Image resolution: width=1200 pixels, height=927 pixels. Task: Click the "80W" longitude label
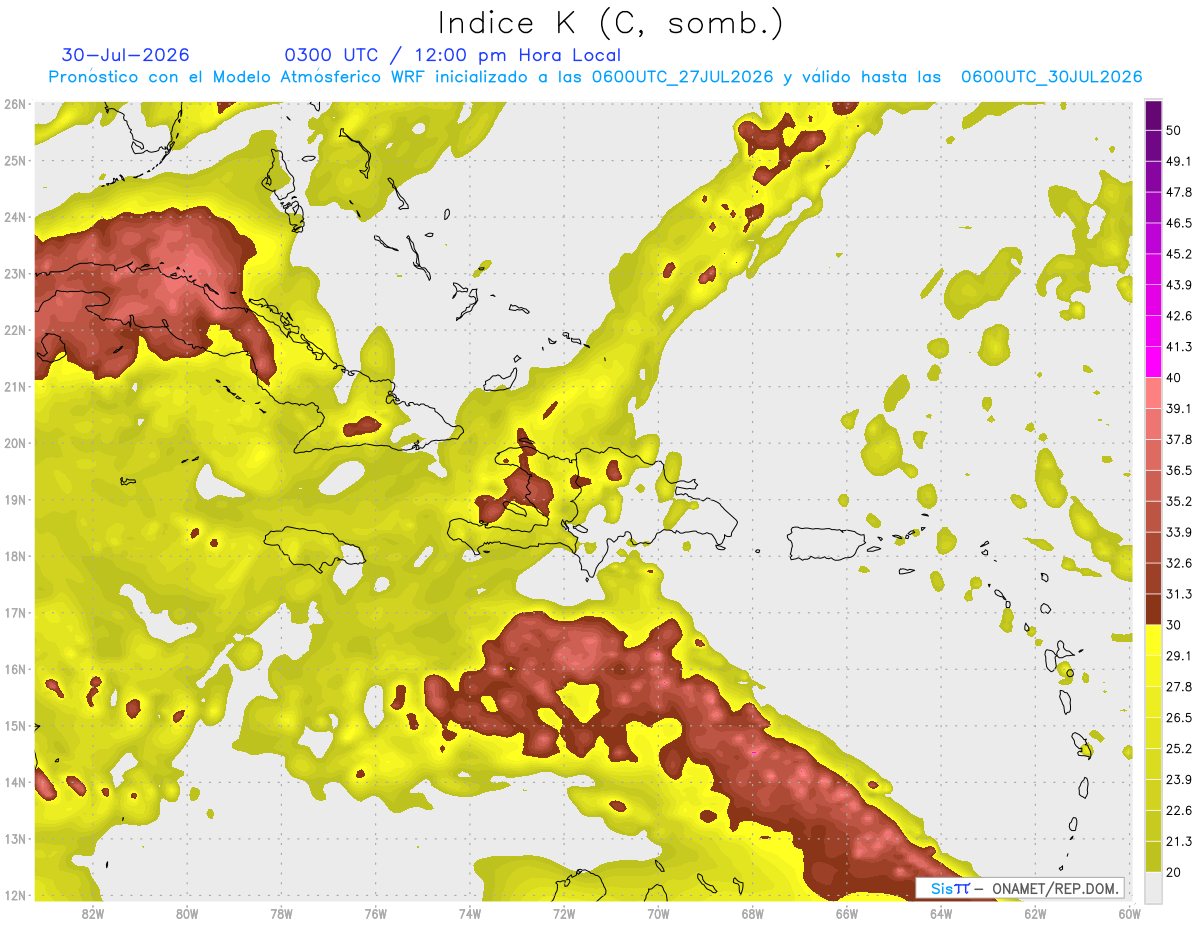pos(187,914)
